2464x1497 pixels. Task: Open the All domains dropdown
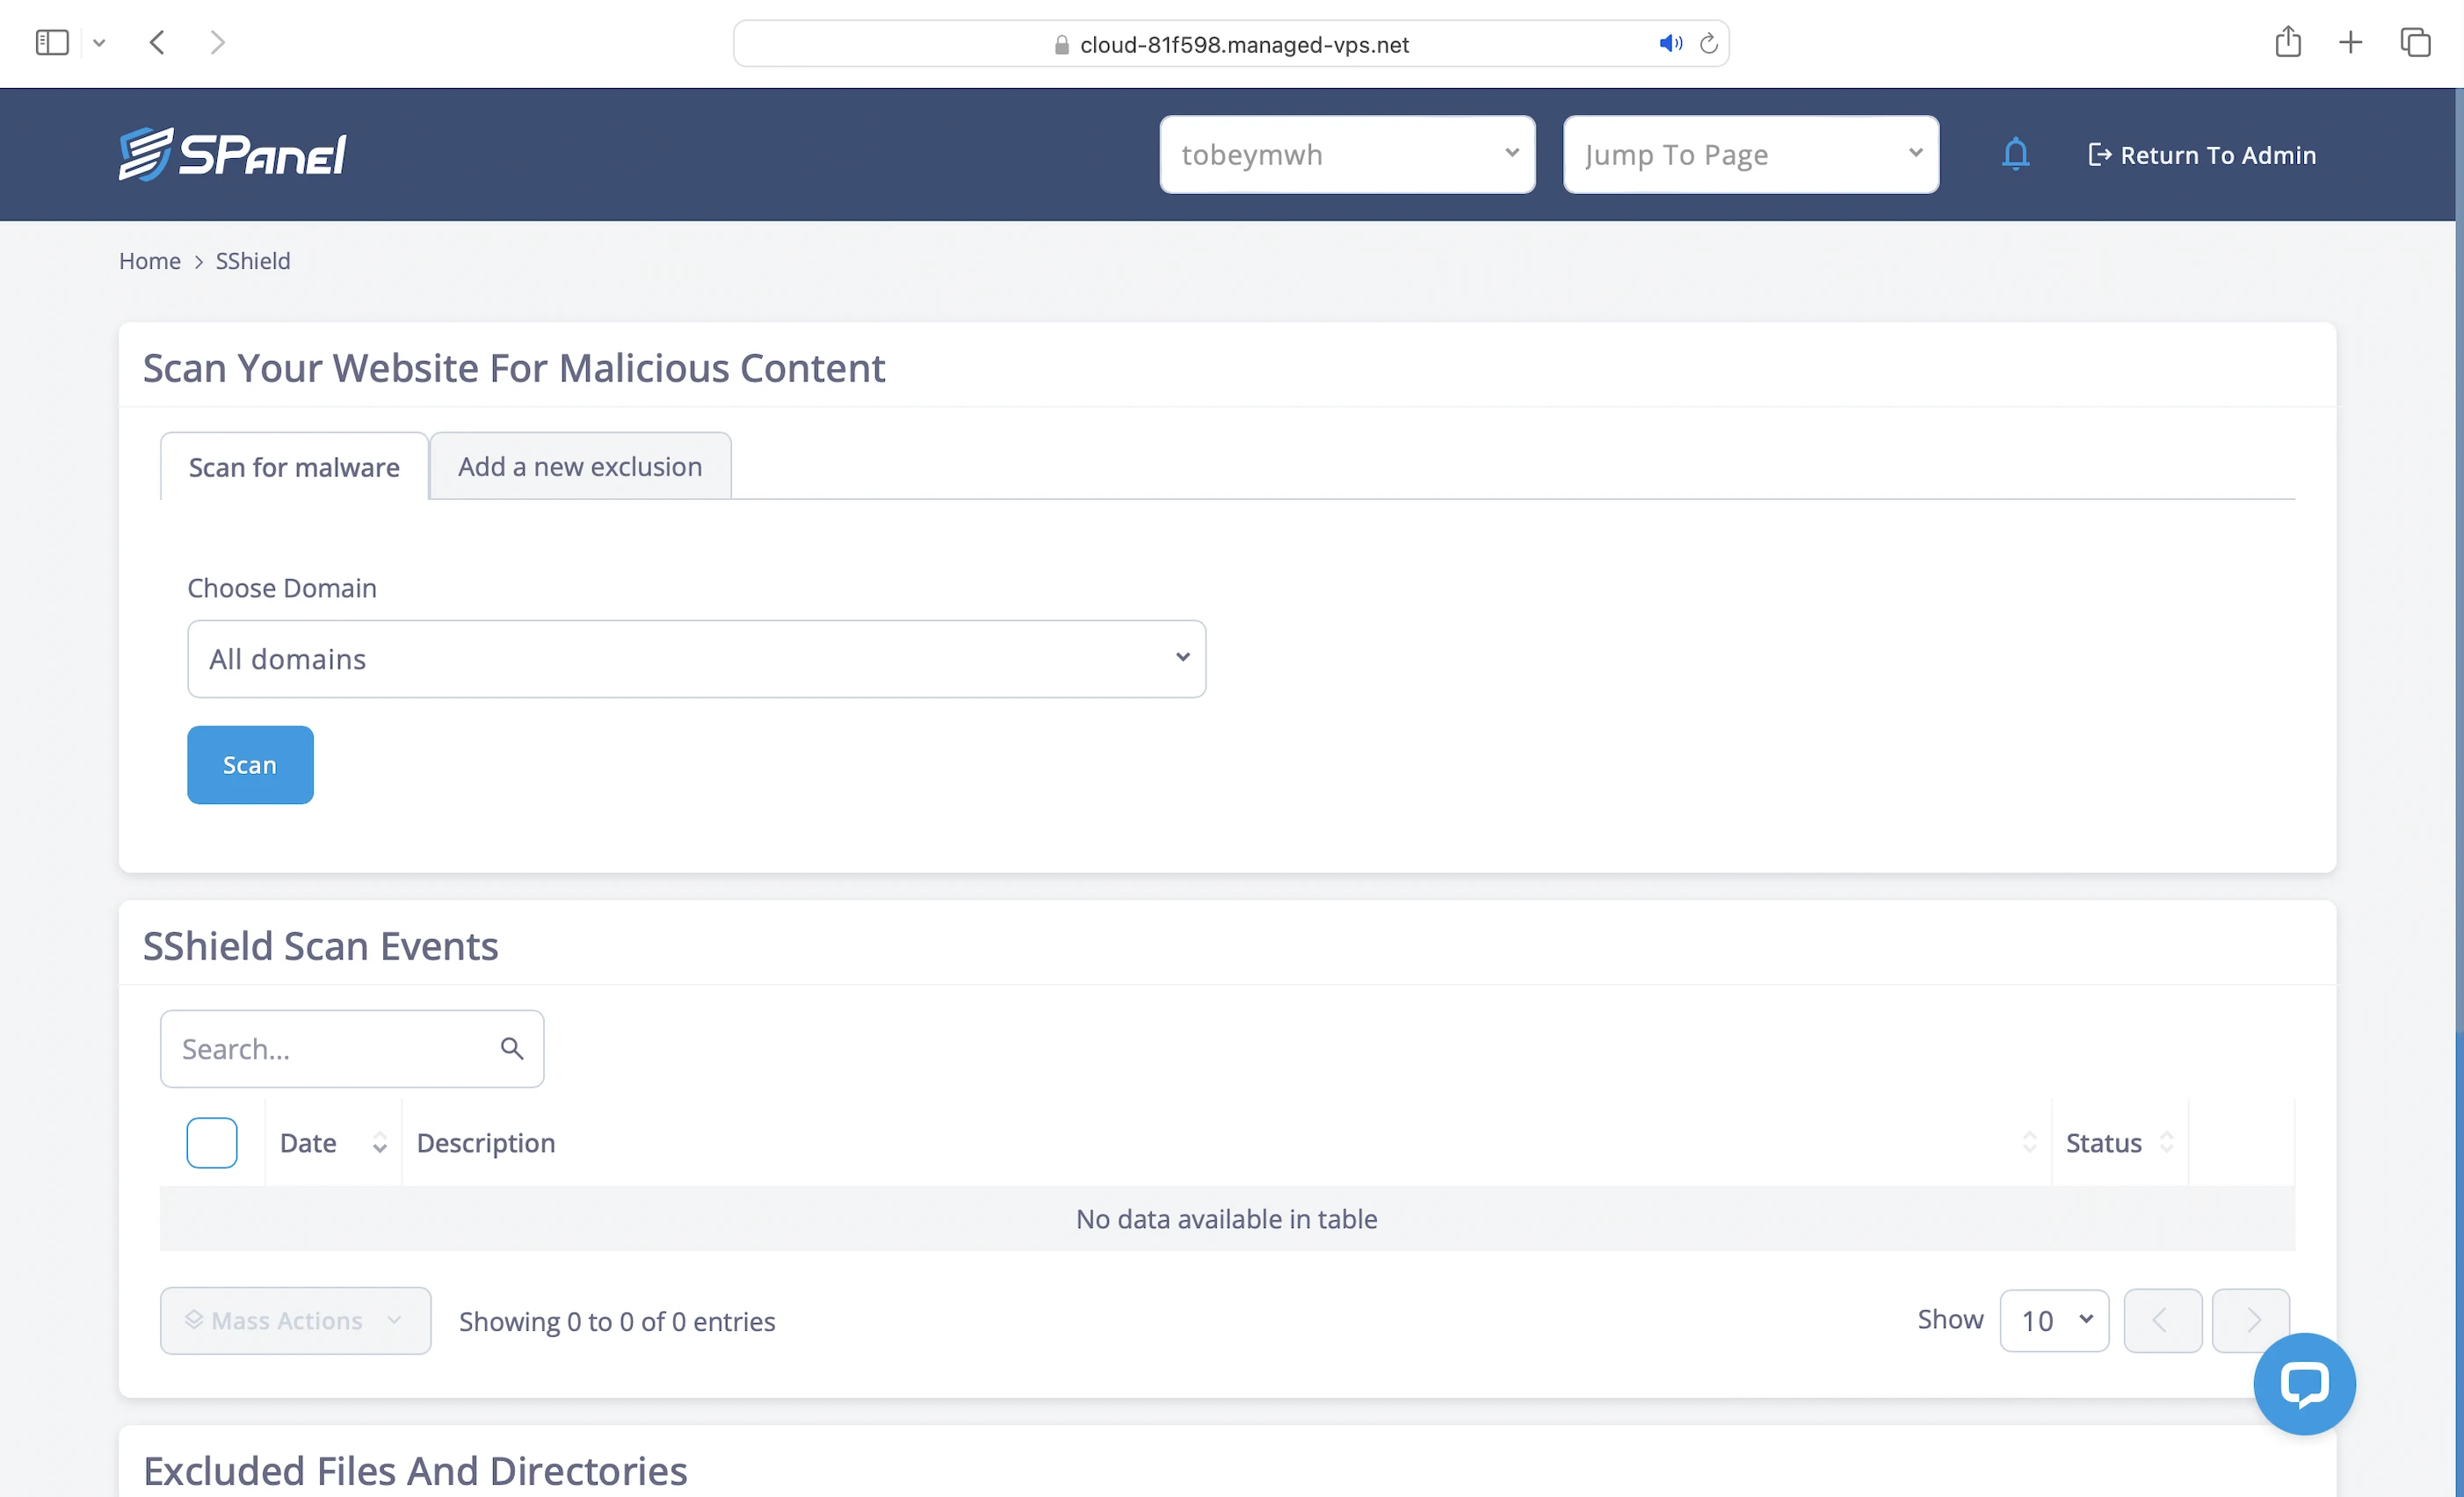pos(696,659)
